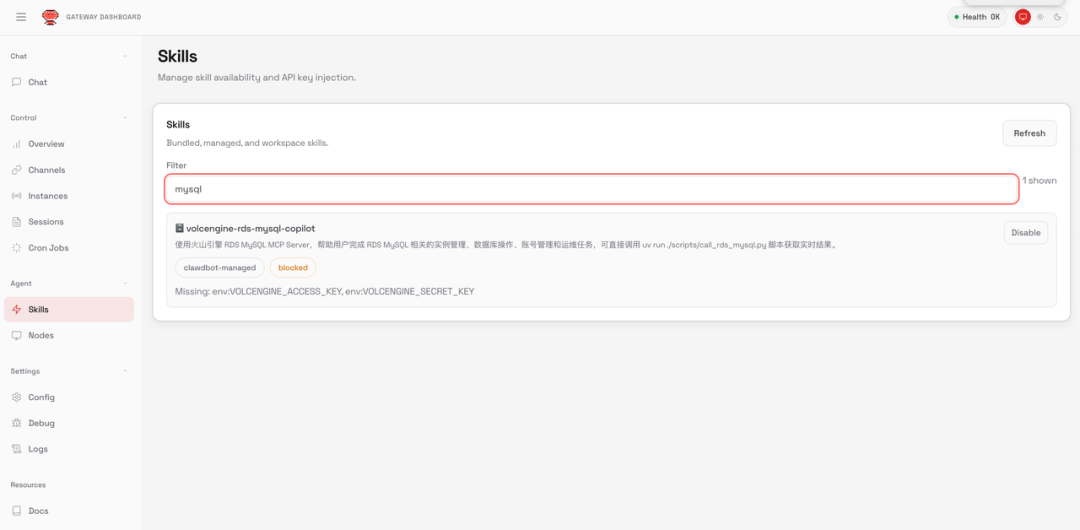
Task: Open Cron Jobs via its spinner icon
Action: coord(17,247)
